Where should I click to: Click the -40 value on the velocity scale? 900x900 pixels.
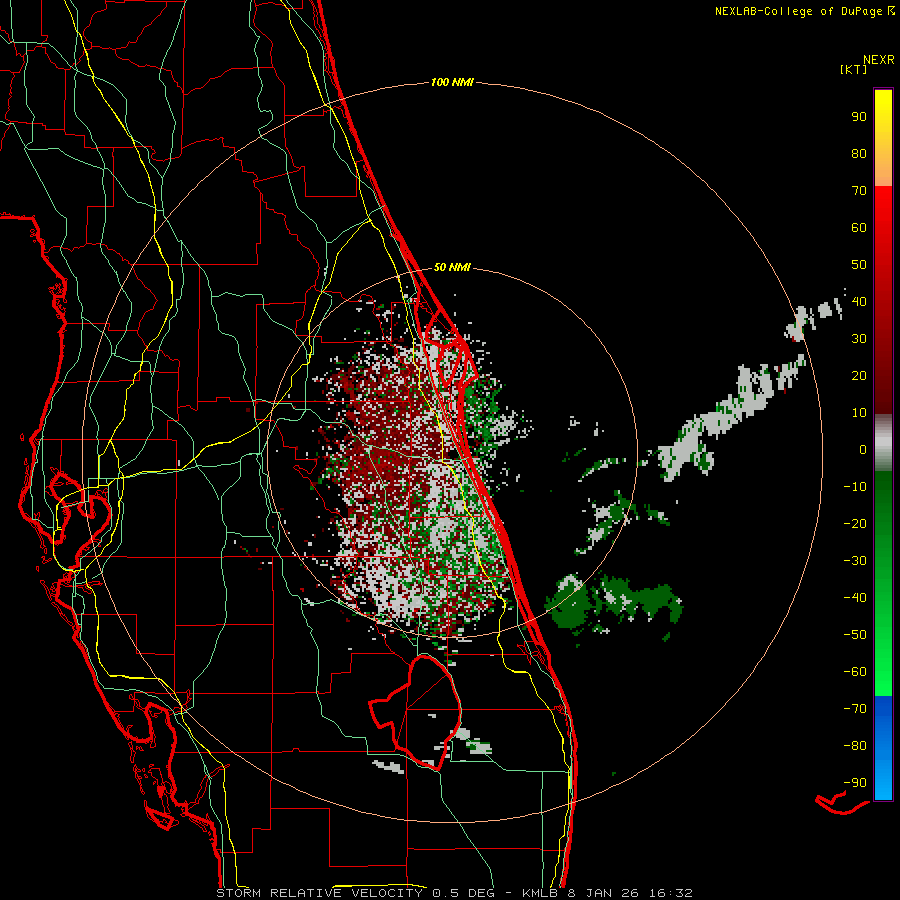point(855,598)
